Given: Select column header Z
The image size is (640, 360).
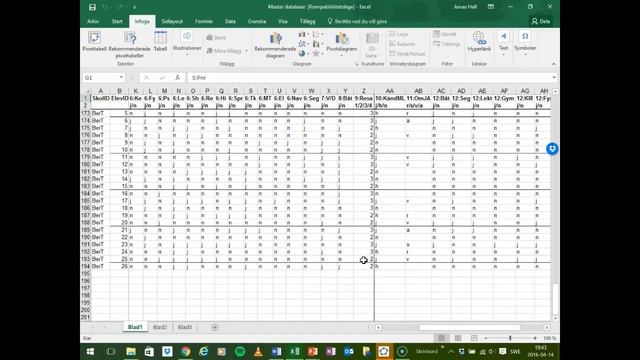Looking at the screenshot, I should click(363, 91).
